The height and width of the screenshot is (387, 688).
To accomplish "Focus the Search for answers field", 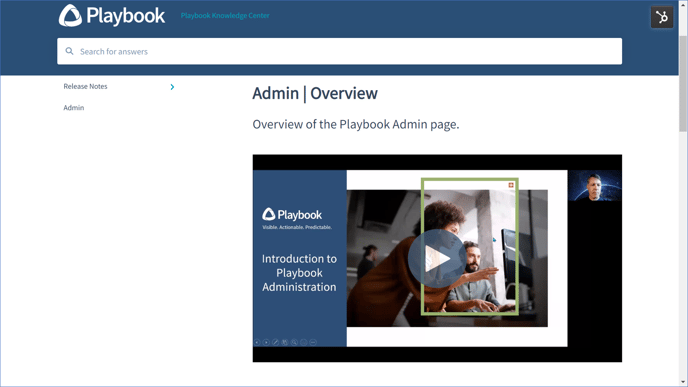I will pyautogui.click(x=339, y=51).
